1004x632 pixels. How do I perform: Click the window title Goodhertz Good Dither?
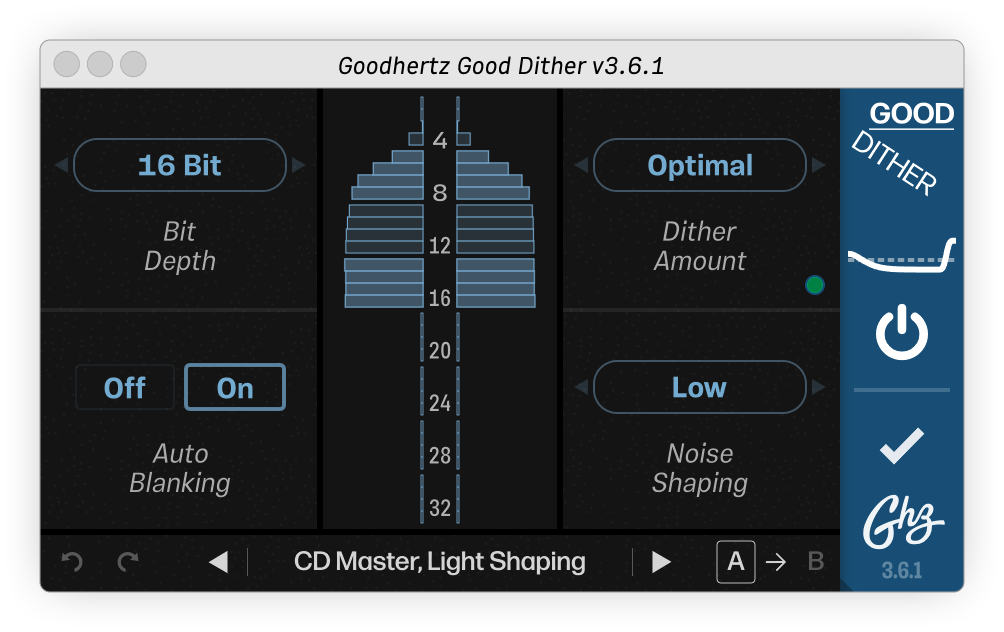point(501,65)
